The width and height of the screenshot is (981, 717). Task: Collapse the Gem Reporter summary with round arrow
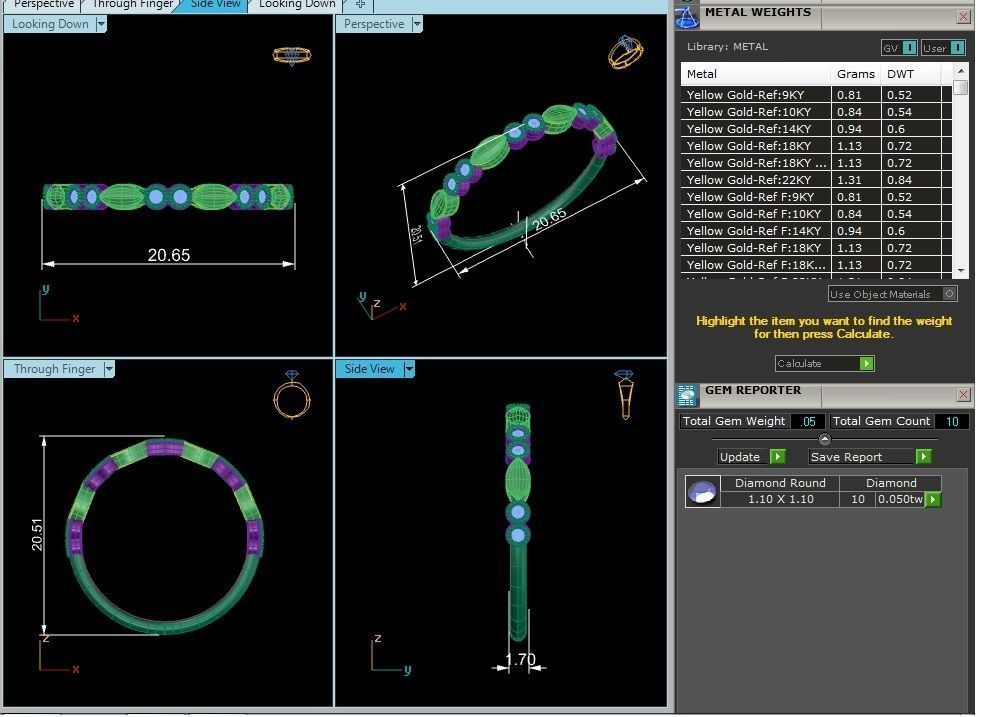[x=824, y=439]
